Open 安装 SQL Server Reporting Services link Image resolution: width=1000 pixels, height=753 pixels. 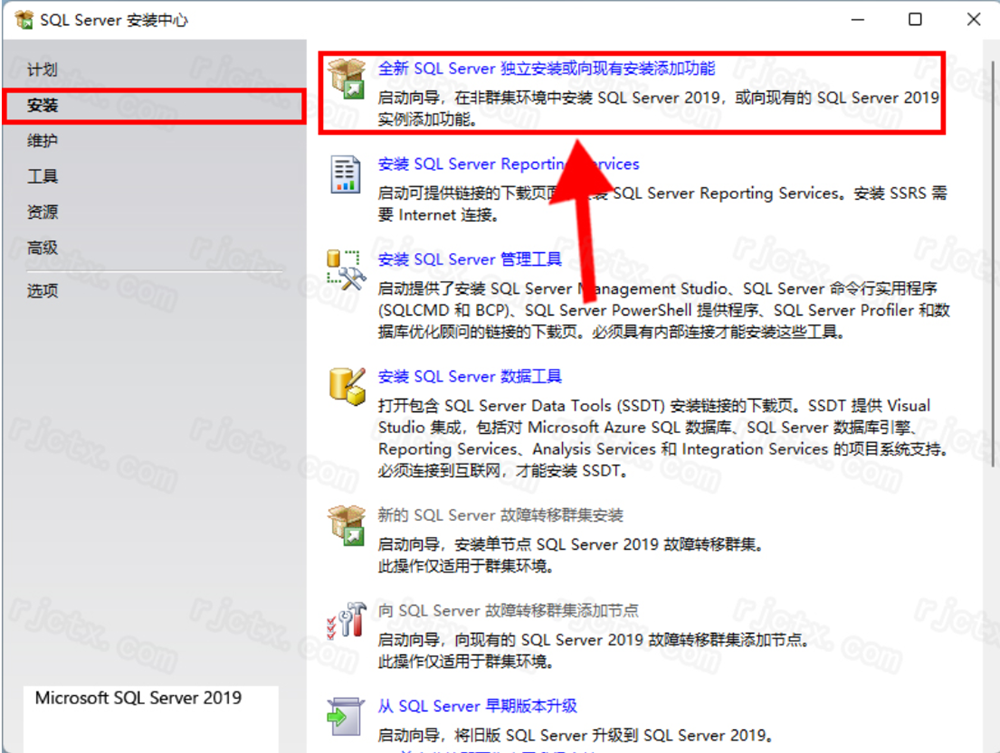click(x=508, y=164)
